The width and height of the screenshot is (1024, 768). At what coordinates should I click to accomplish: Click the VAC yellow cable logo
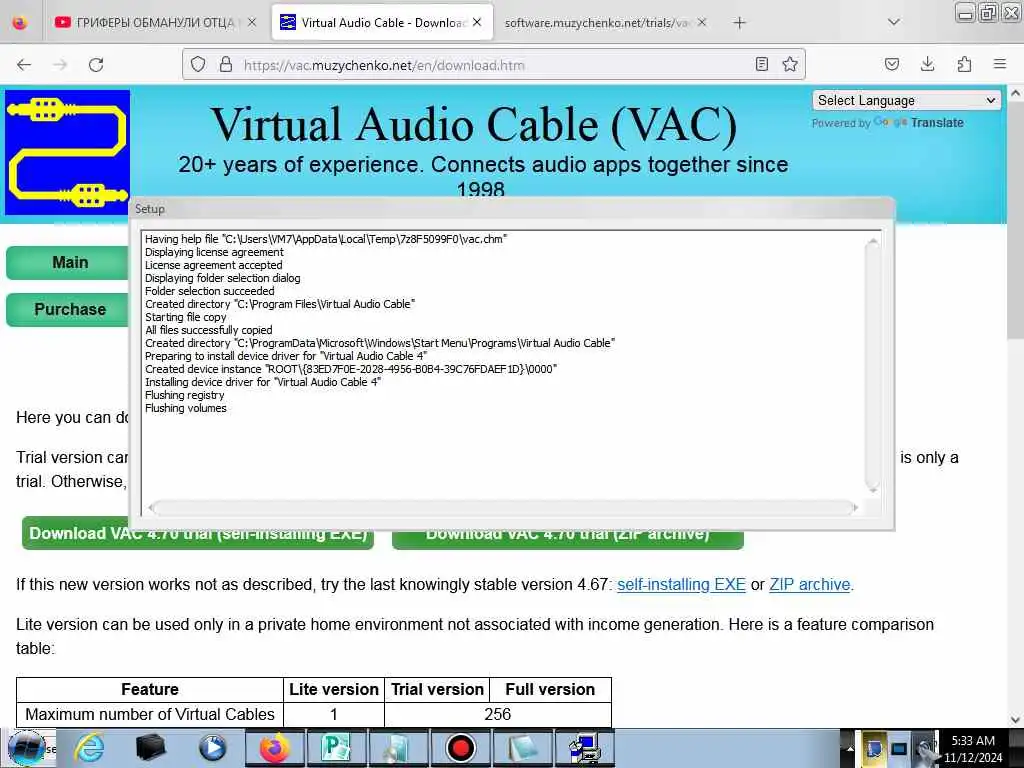(67, 153)
